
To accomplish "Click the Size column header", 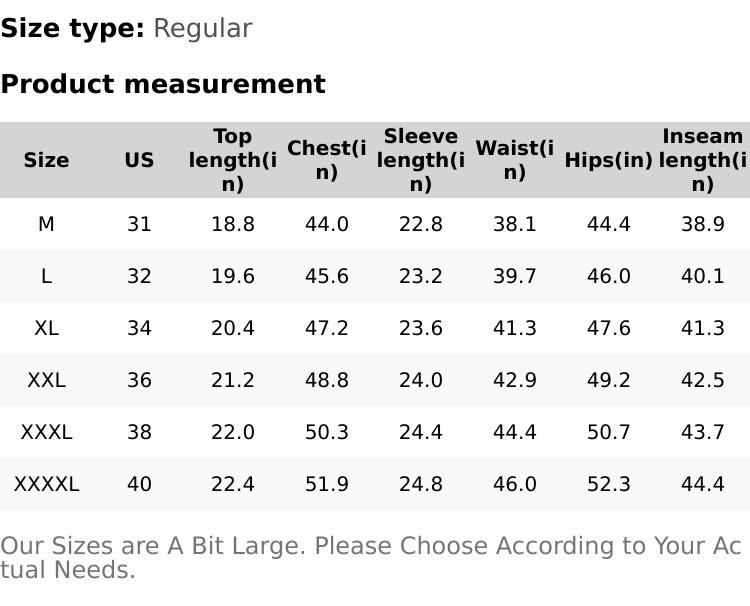I will (46, 160).
